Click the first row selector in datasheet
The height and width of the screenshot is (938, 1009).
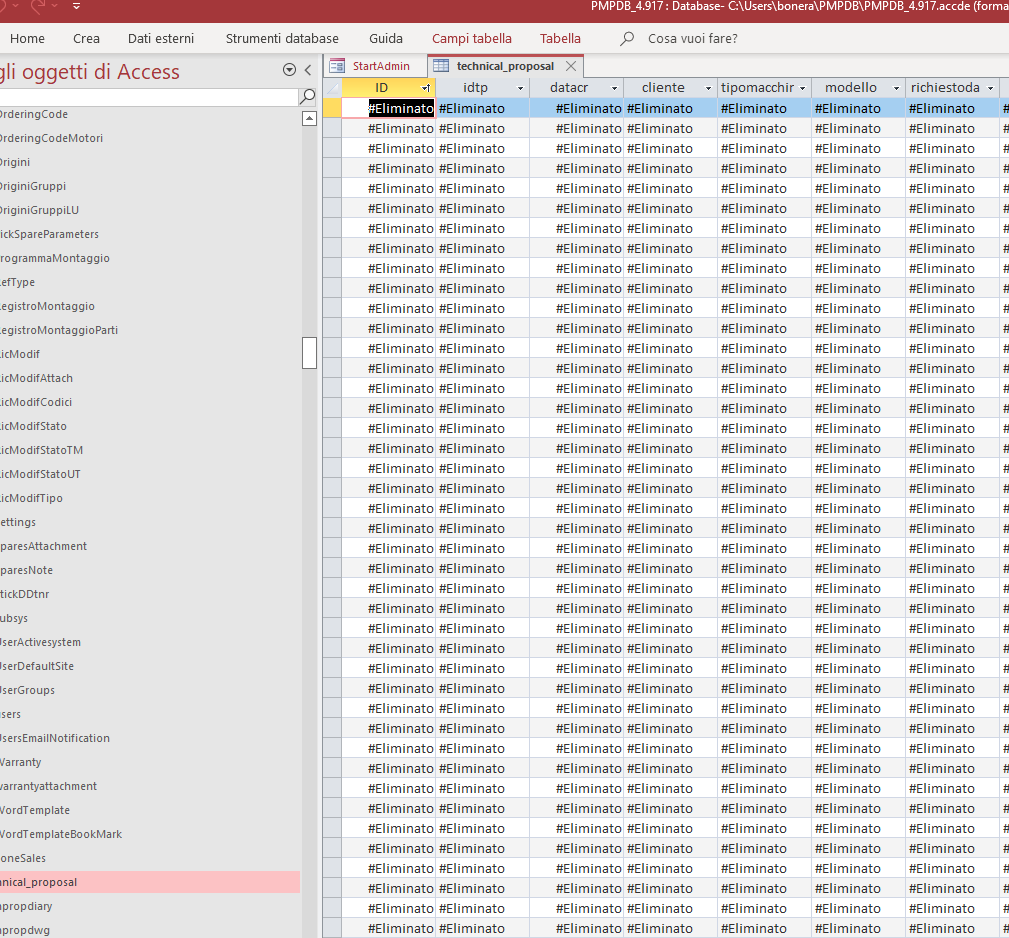[333, 108]
